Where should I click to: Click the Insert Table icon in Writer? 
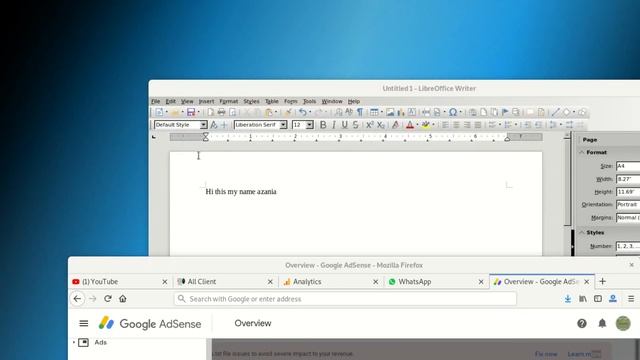click(x=374, y=112)
